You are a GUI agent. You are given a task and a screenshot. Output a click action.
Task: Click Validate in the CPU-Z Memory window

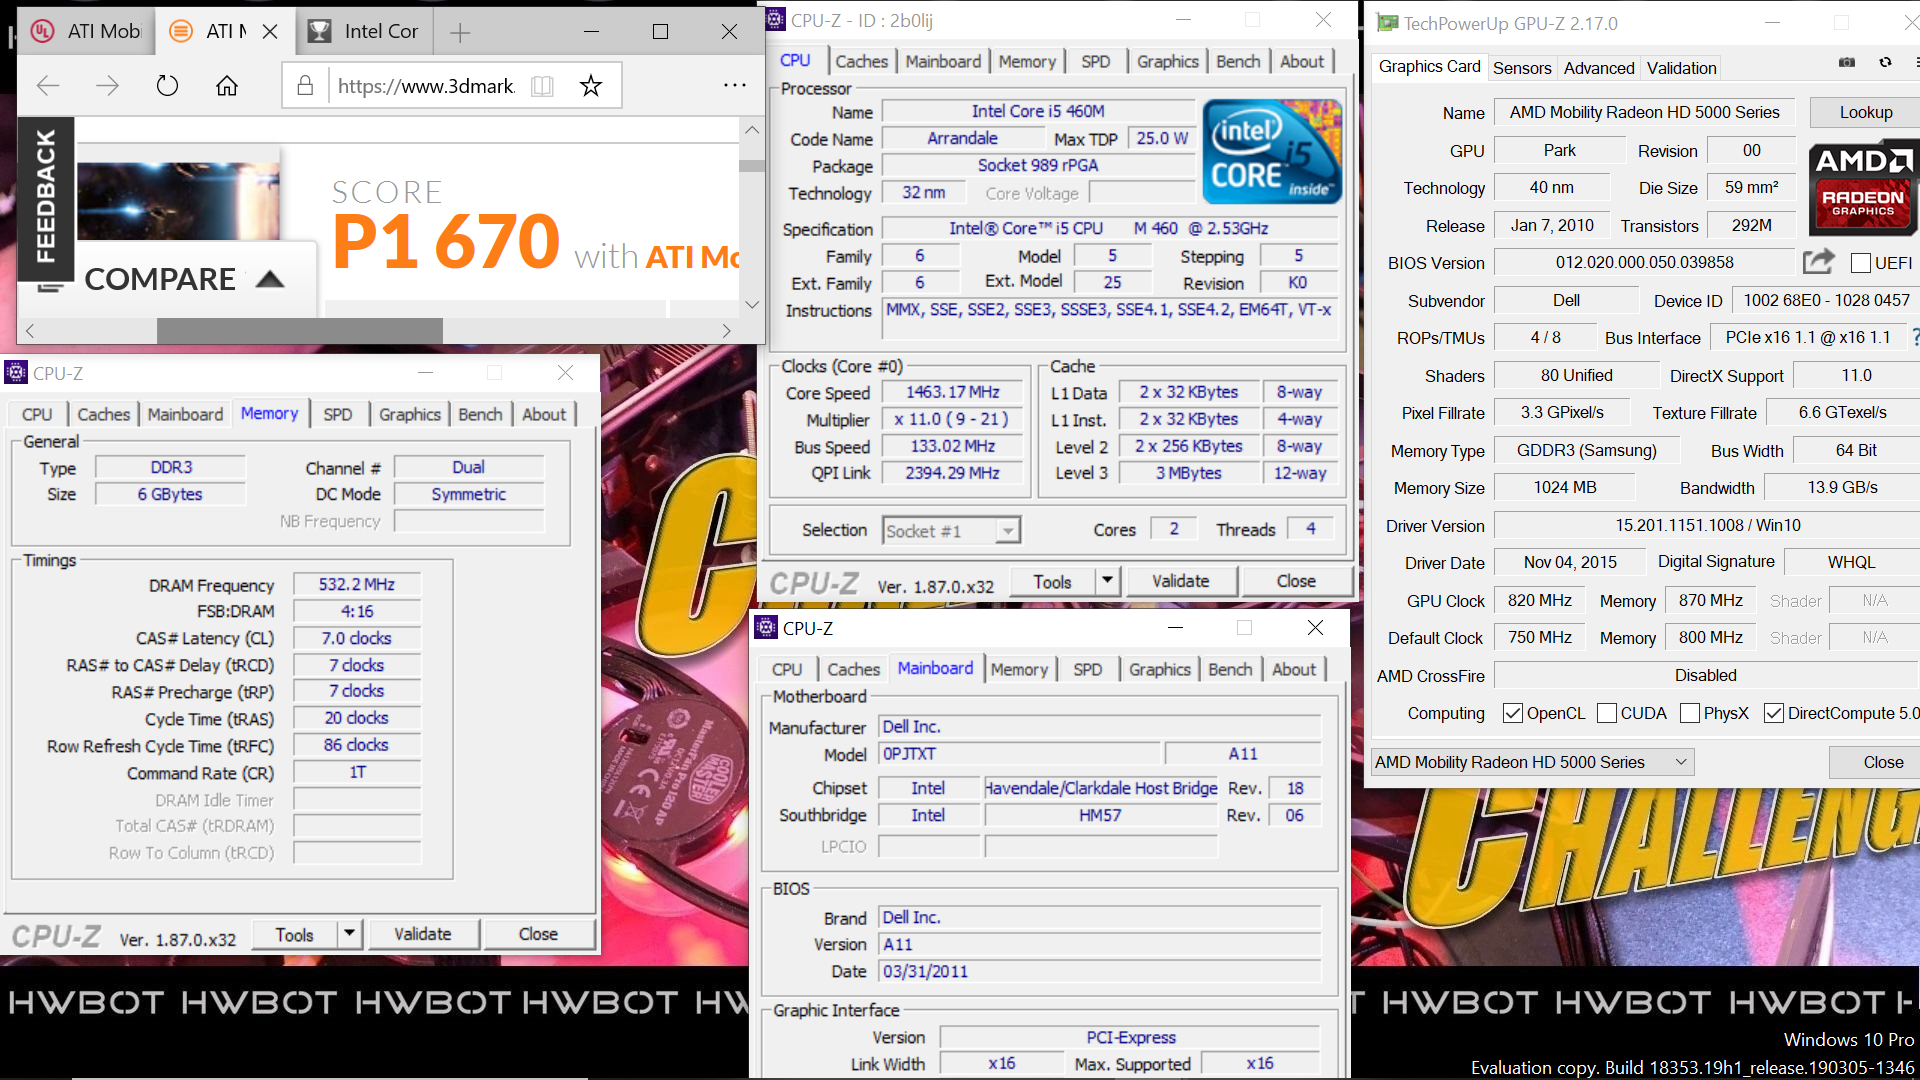point(423,934)
